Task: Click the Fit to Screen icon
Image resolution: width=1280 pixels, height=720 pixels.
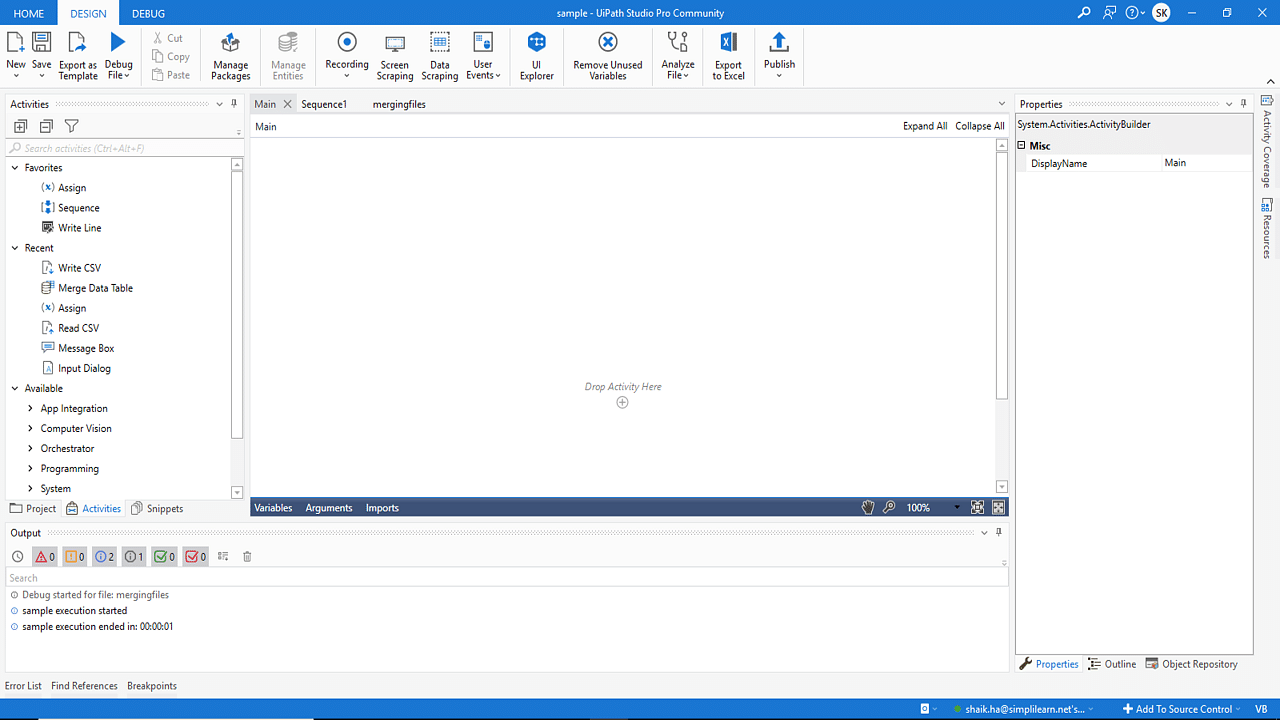Action: tap(977, 508)
